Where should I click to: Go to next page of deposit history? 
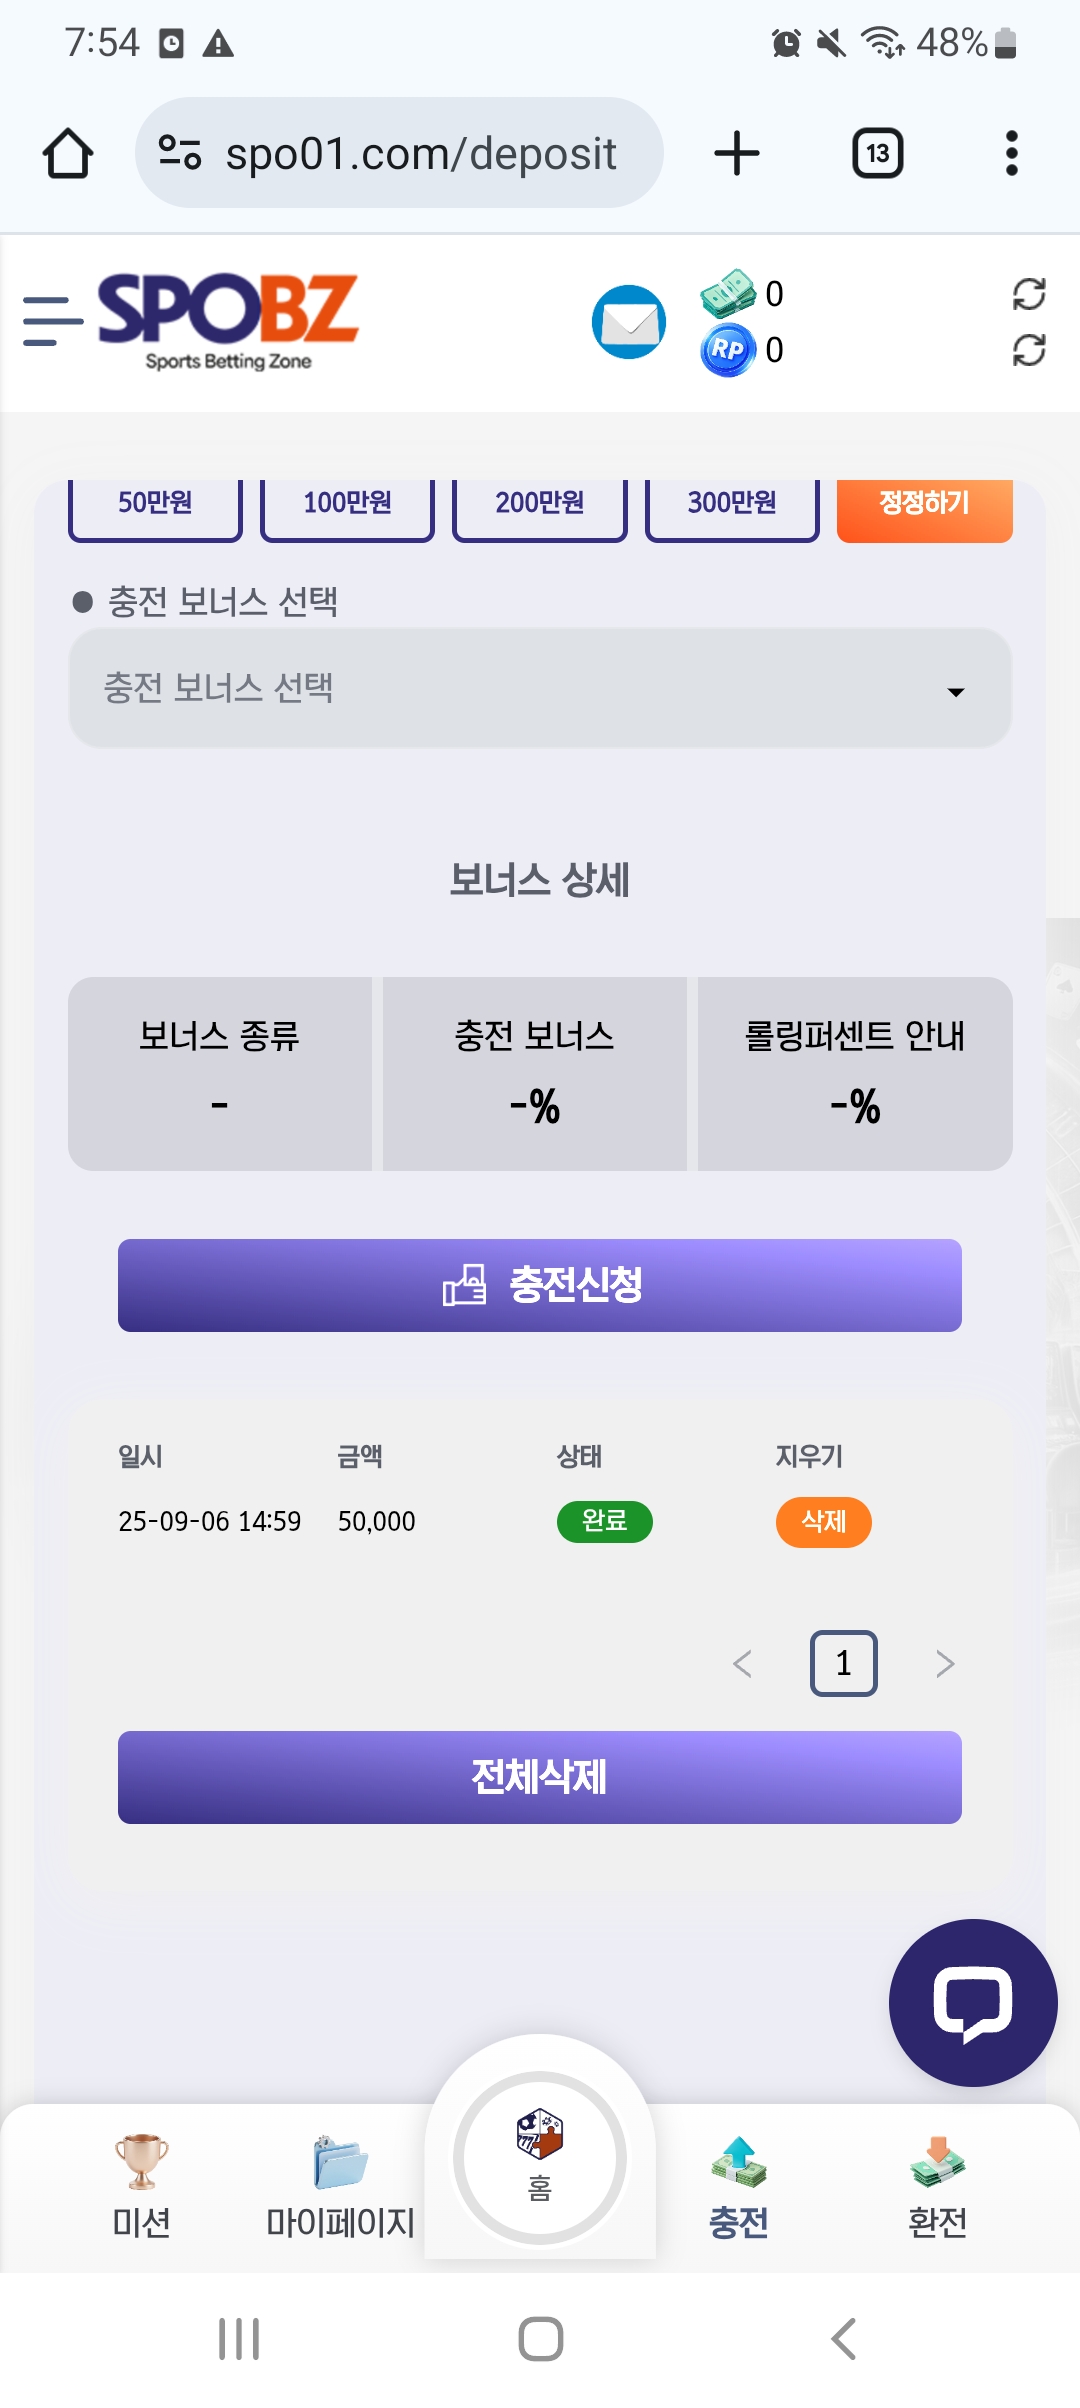[945, 1664]
